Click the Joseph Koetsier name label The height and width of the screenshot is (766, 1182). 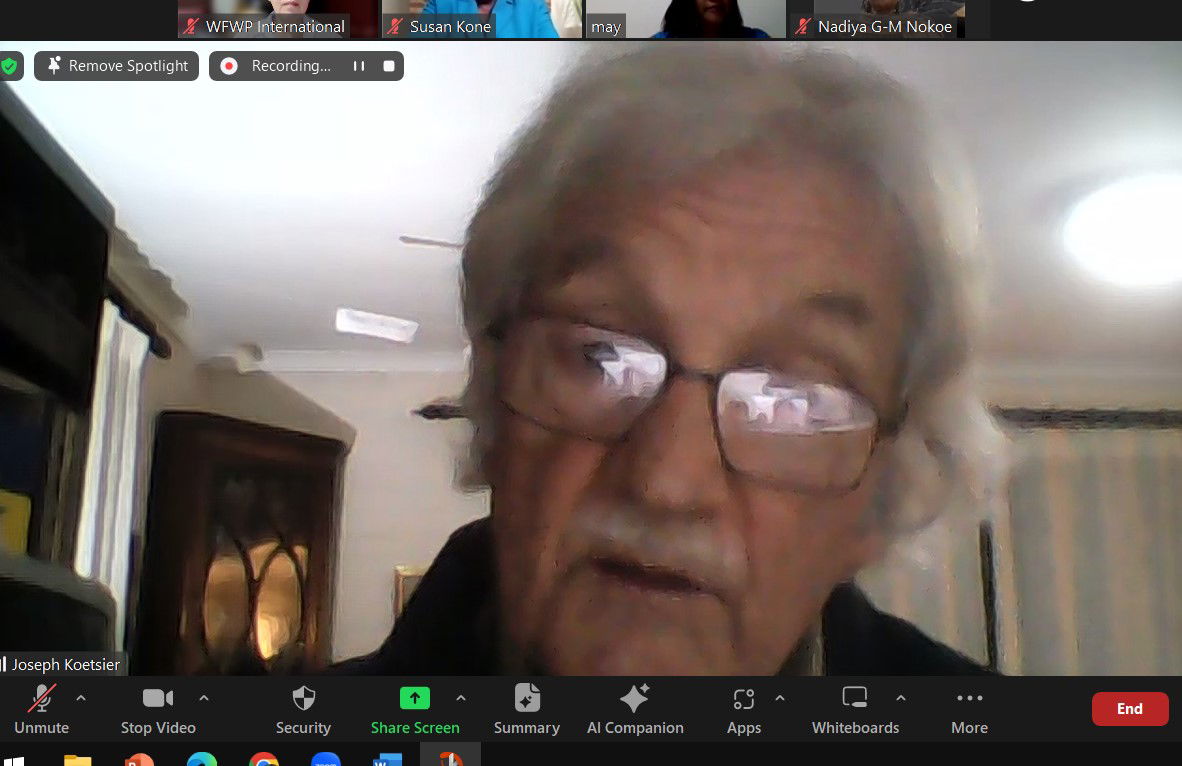click(x=66, y=664)
